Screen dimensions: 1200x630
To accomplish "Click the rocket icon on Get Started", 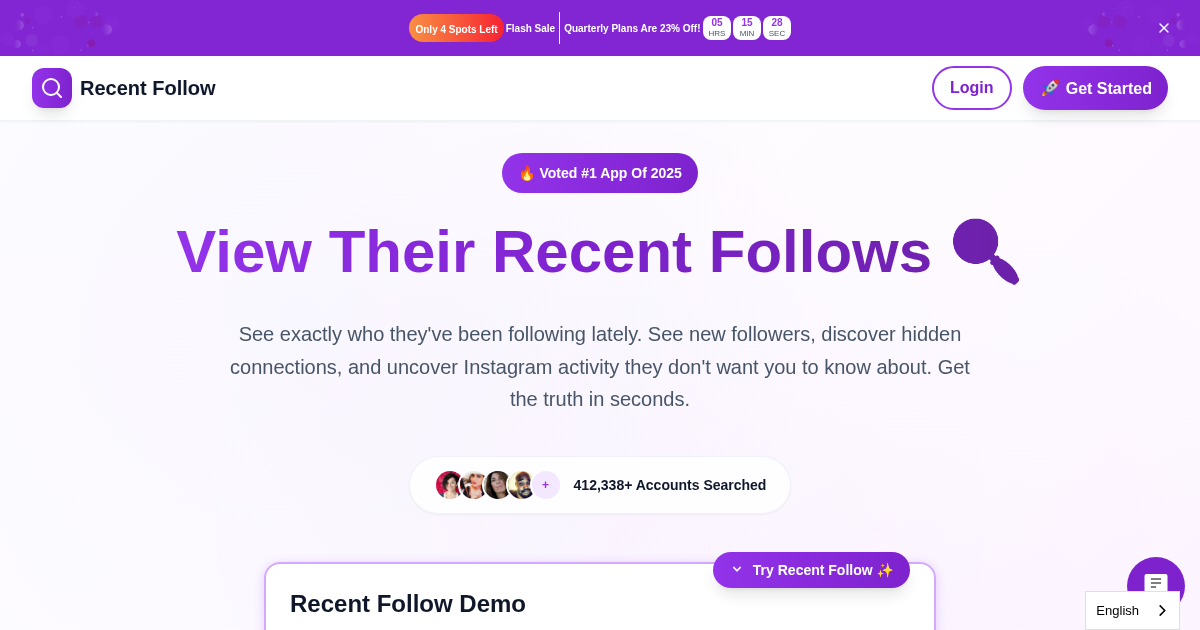I will pyautogui.click(x=1051, y=88).
